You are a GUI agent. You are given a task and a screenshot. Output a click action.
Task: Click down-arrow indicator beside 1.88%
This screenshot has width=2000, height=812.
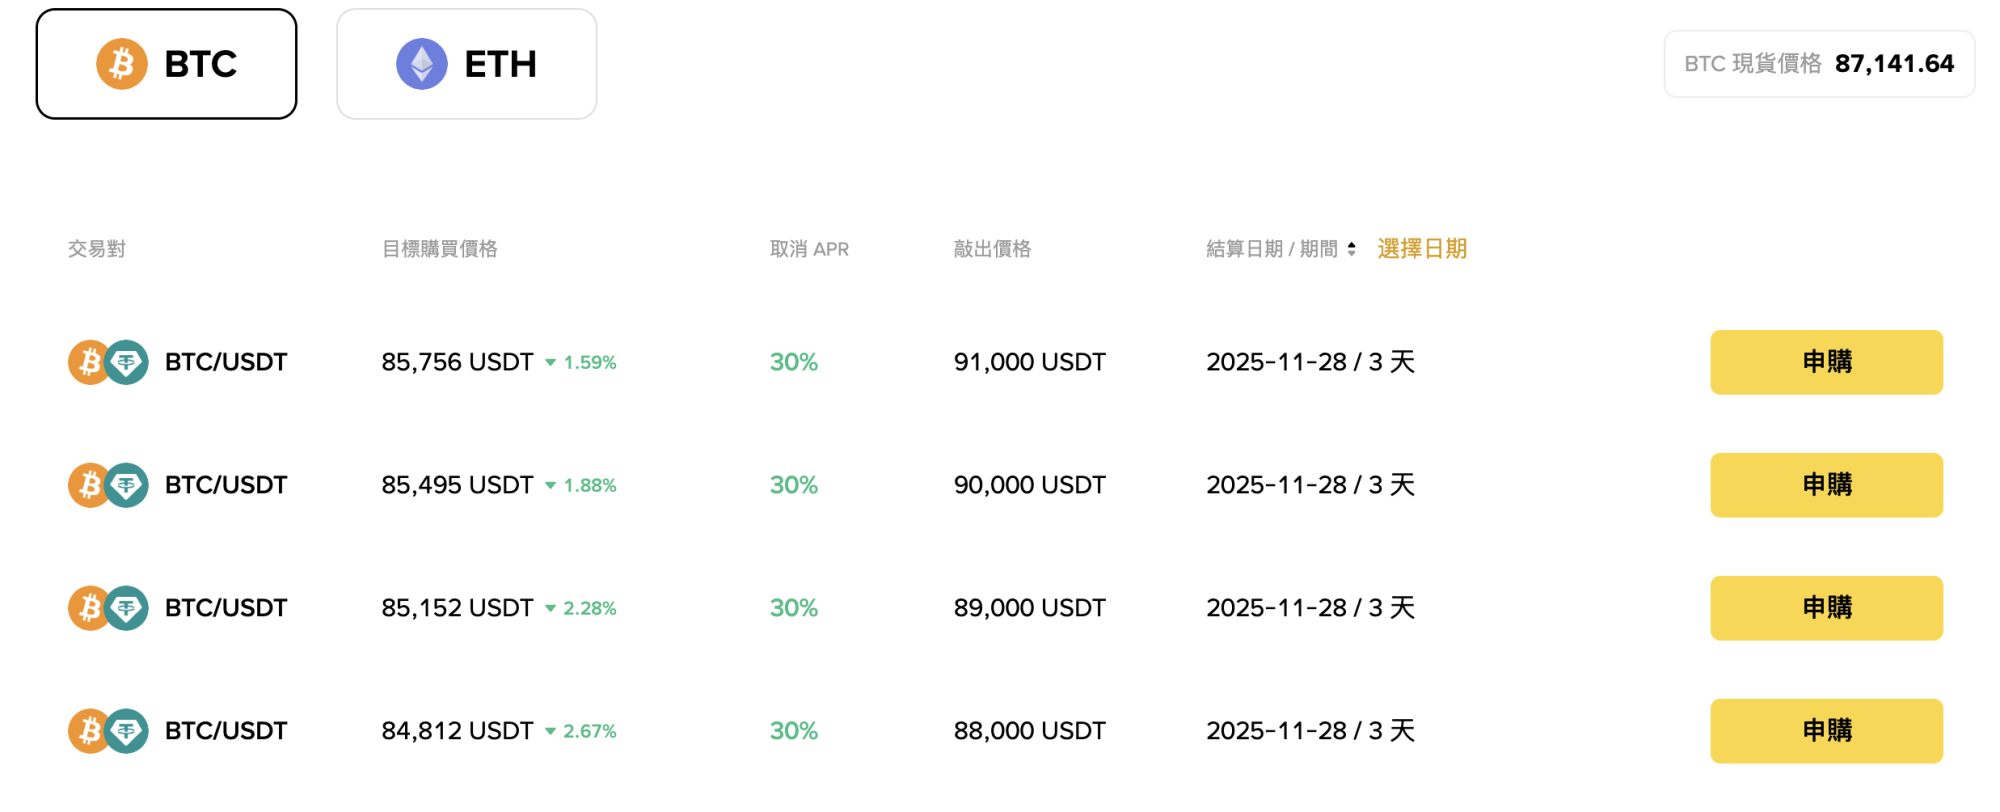point(550,486)
